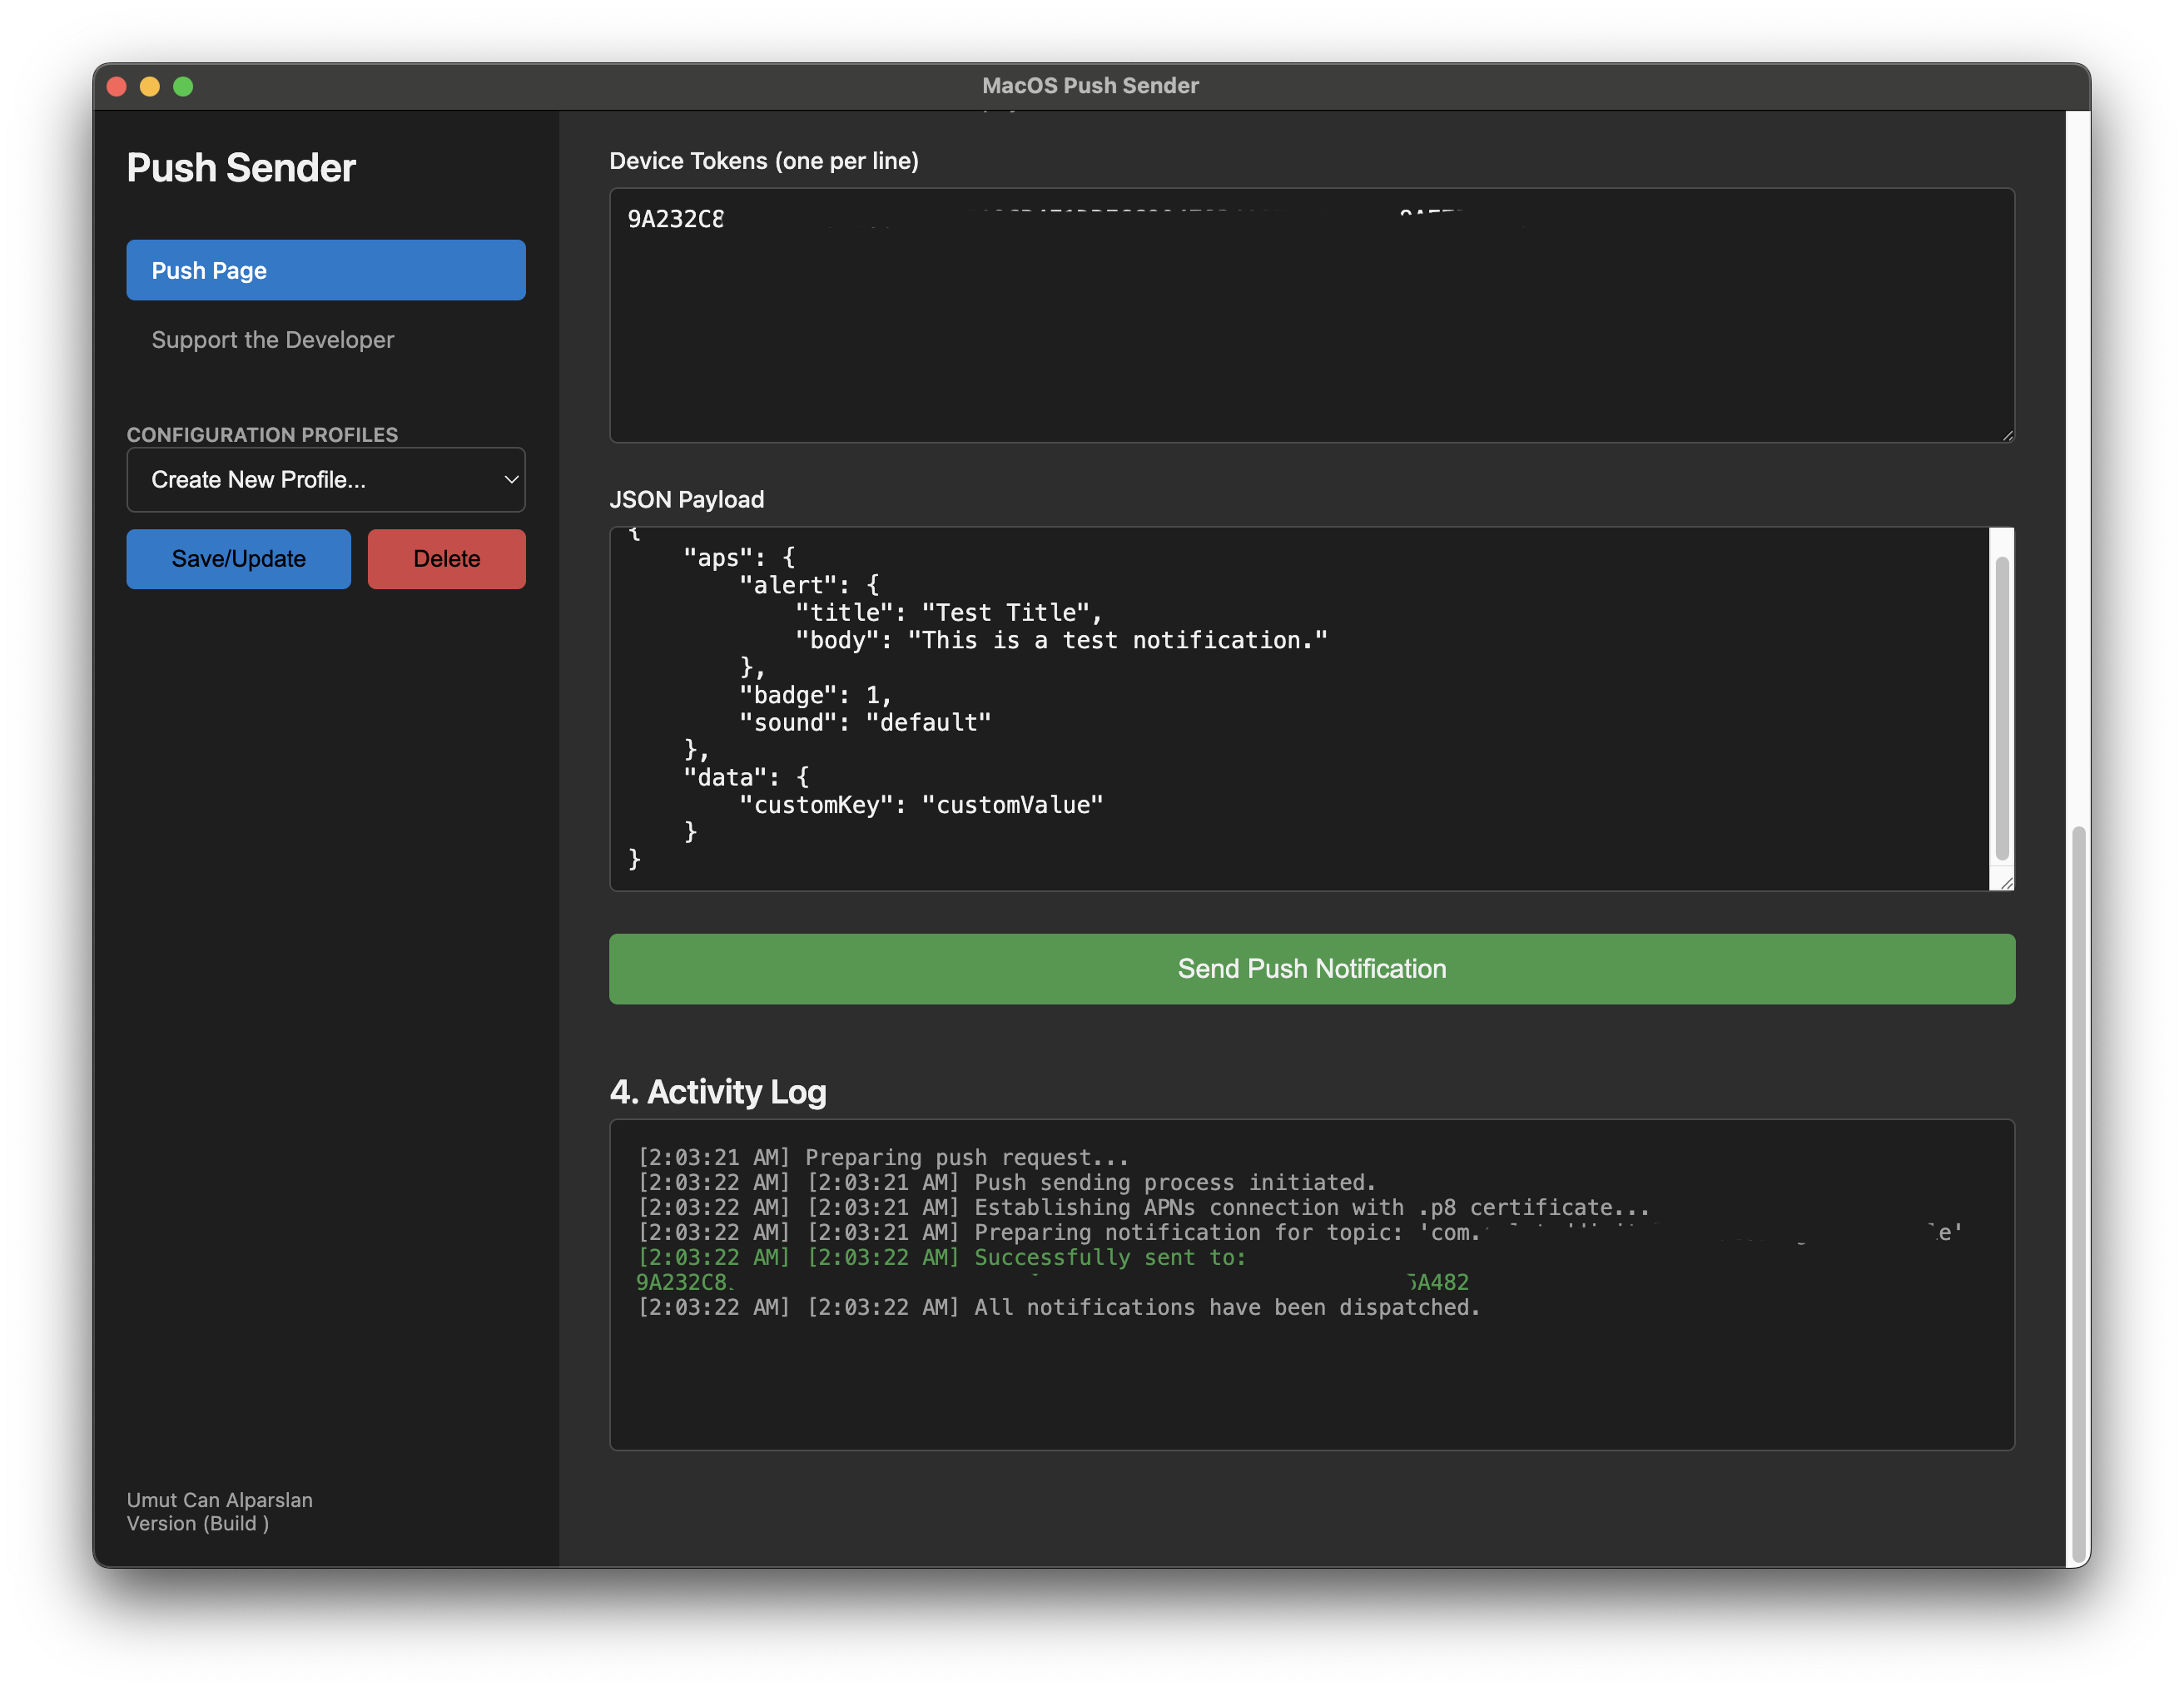Image resolution: width=2184 pixels, height=1691 pixels.
Task: Click the "JSON Payload" label
Action: tap(686, 499)
